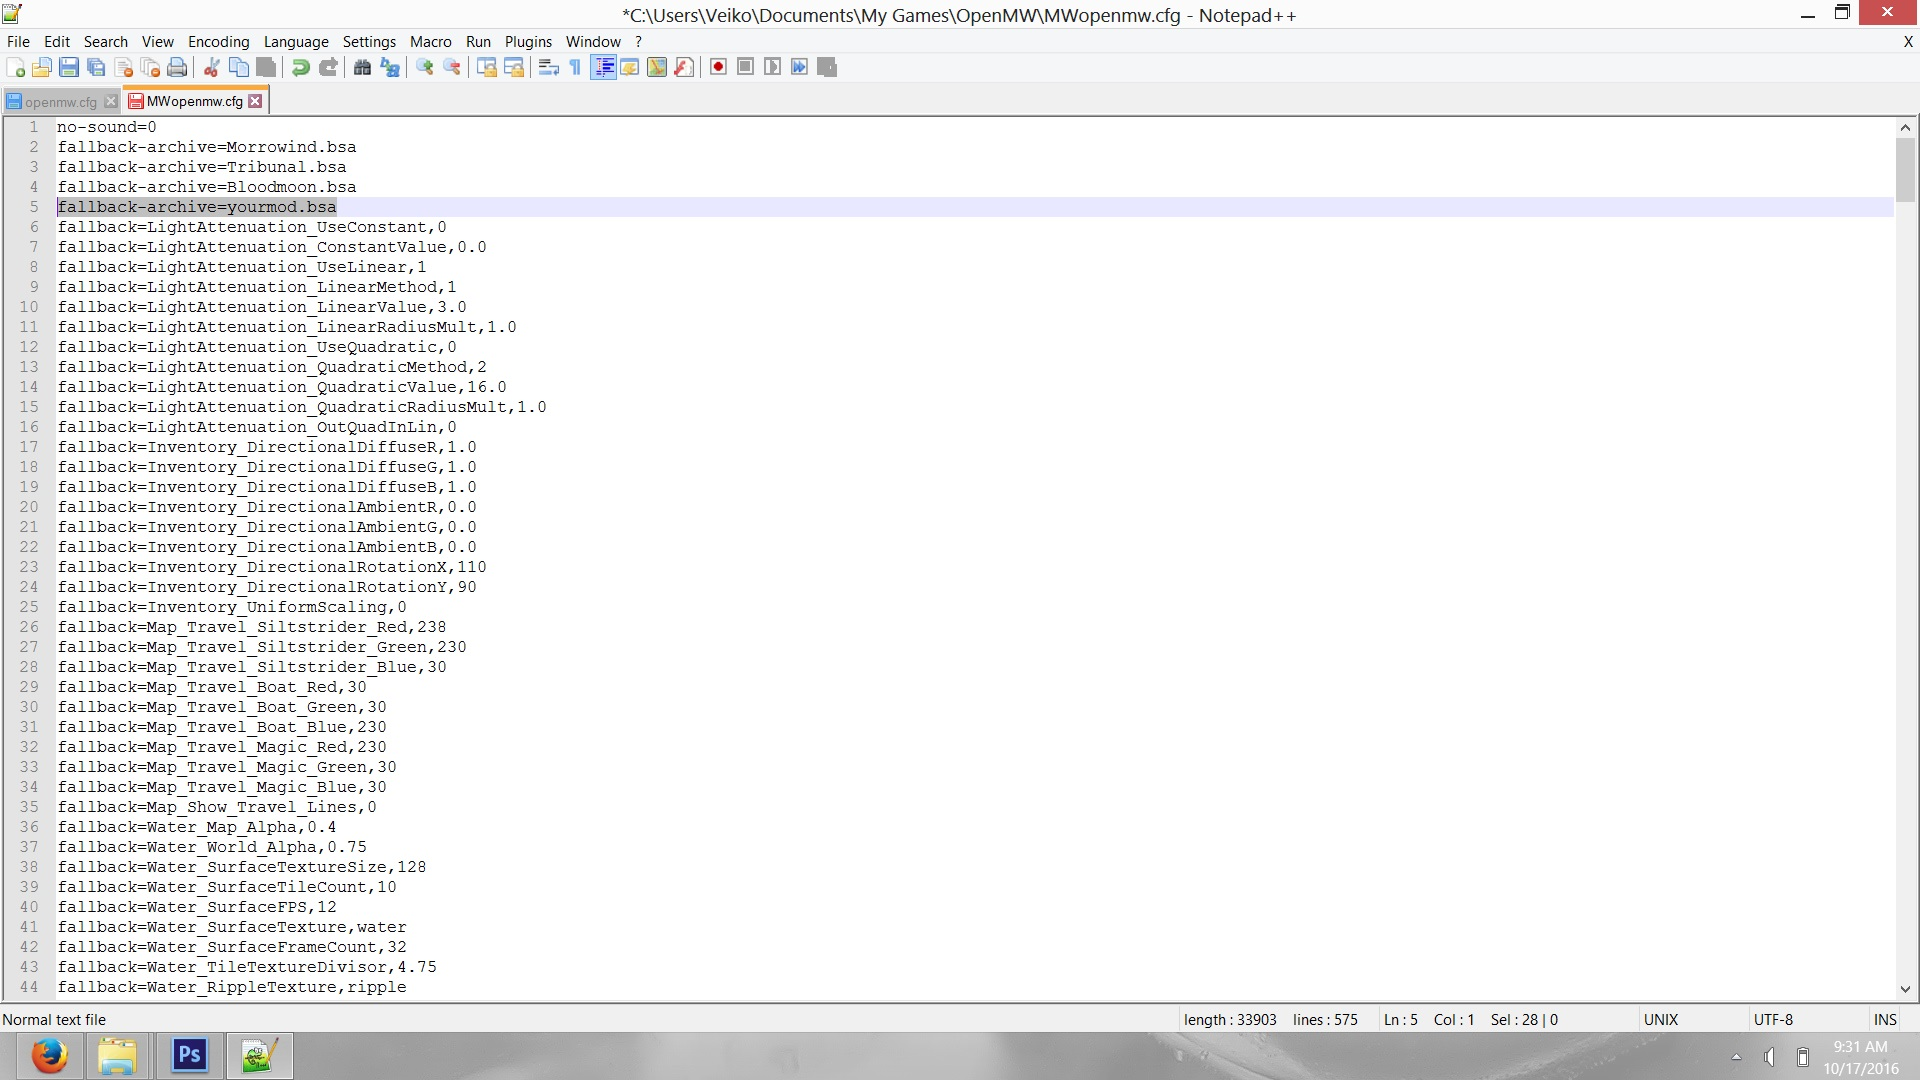Toggle Word wrap toolbar button

[549, 67]
